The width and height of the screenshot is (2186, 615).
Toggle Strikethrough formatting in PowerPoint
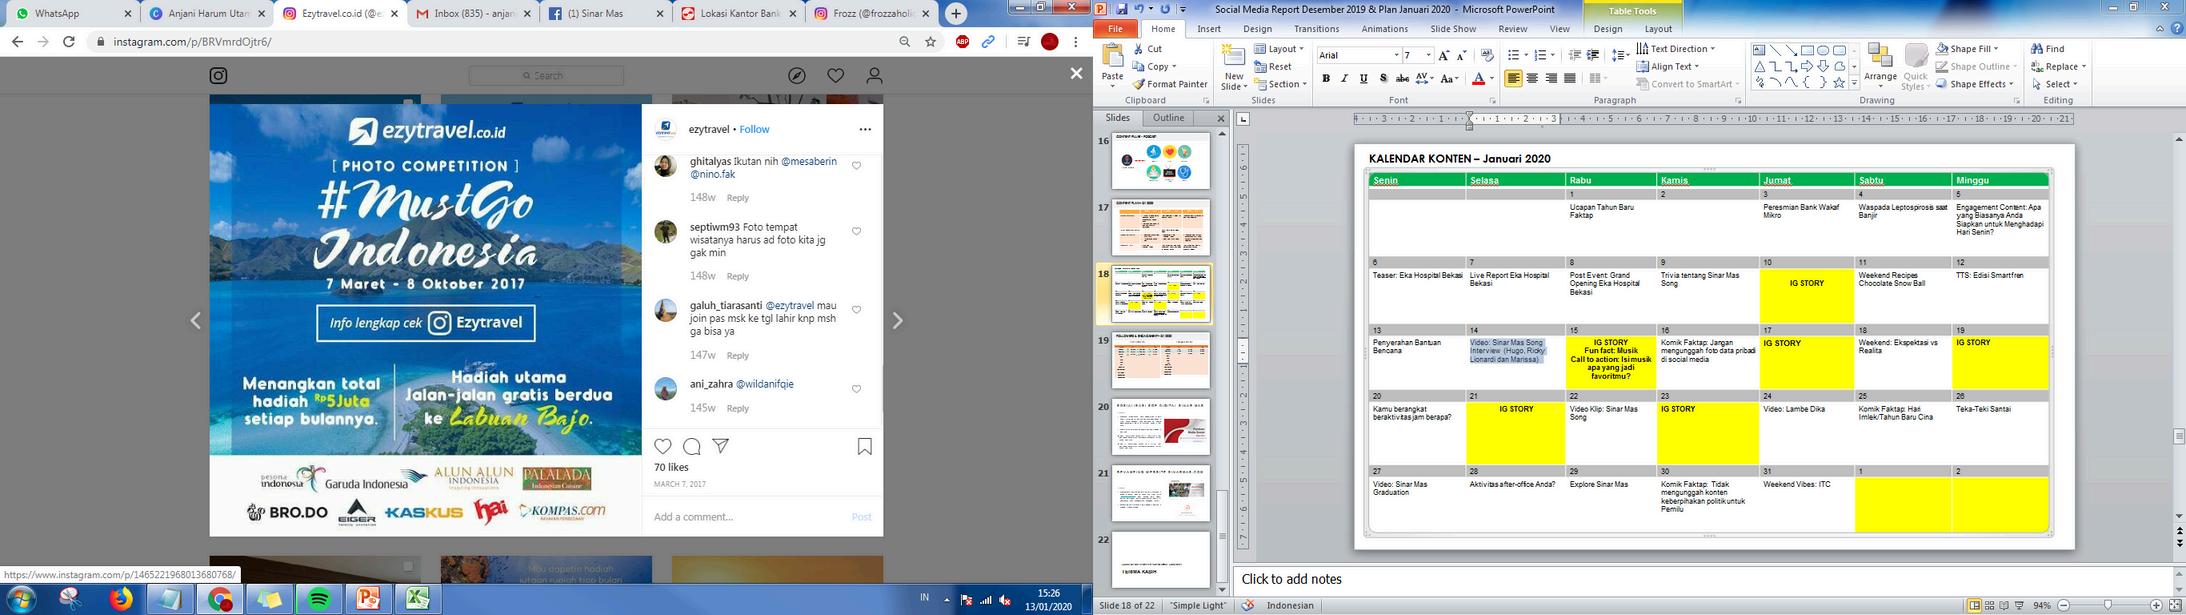[1402, 79]
